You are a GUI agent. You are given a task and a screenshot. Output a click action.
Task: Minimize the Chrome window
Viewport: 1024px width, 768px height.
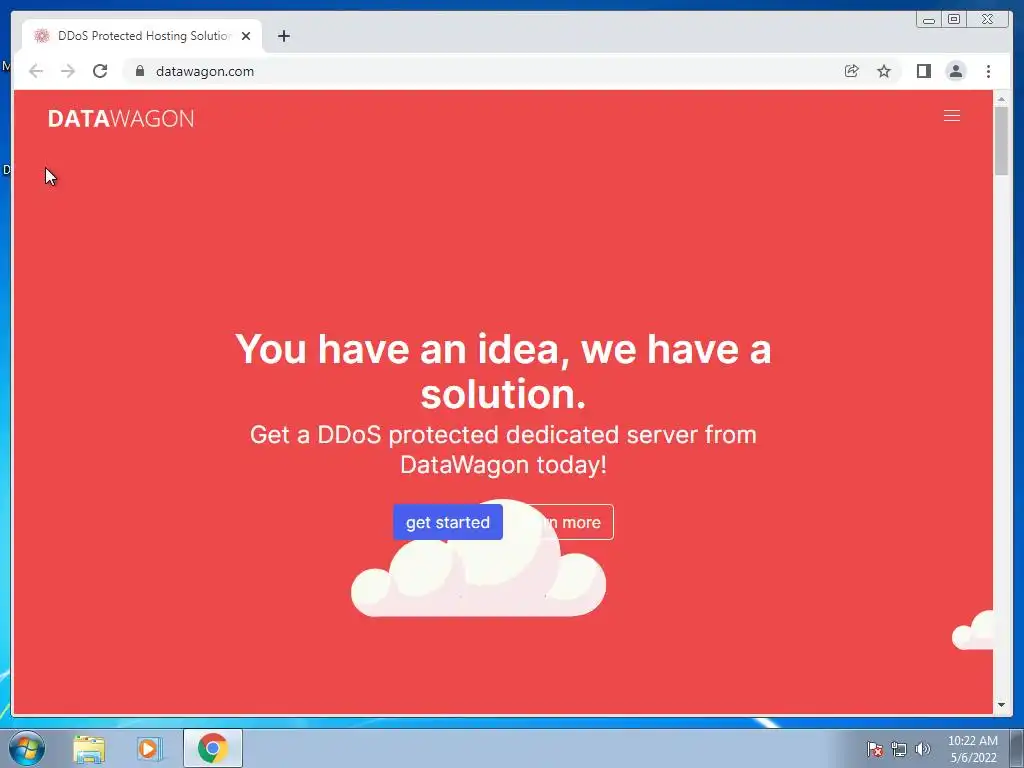click(928, 20)
